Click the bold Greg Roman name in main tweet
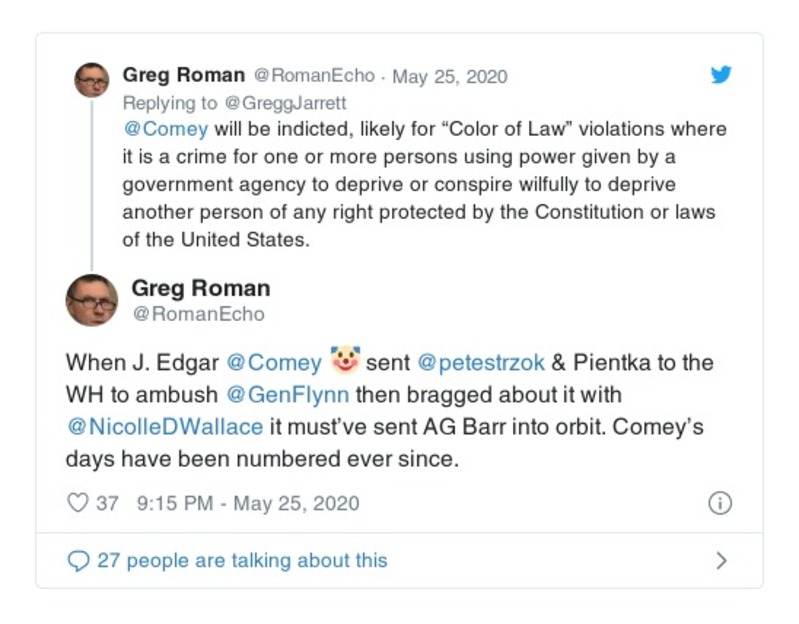 point(200,288)
